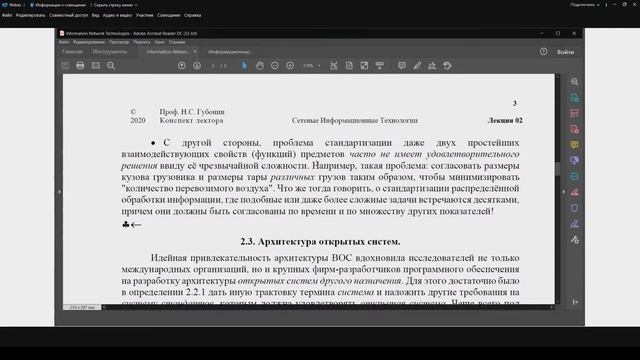Open the Fill & Sign tool in right pane
The height and width of the screenshot is (360, 640).
pyautogui.click(x=574, y=224)
